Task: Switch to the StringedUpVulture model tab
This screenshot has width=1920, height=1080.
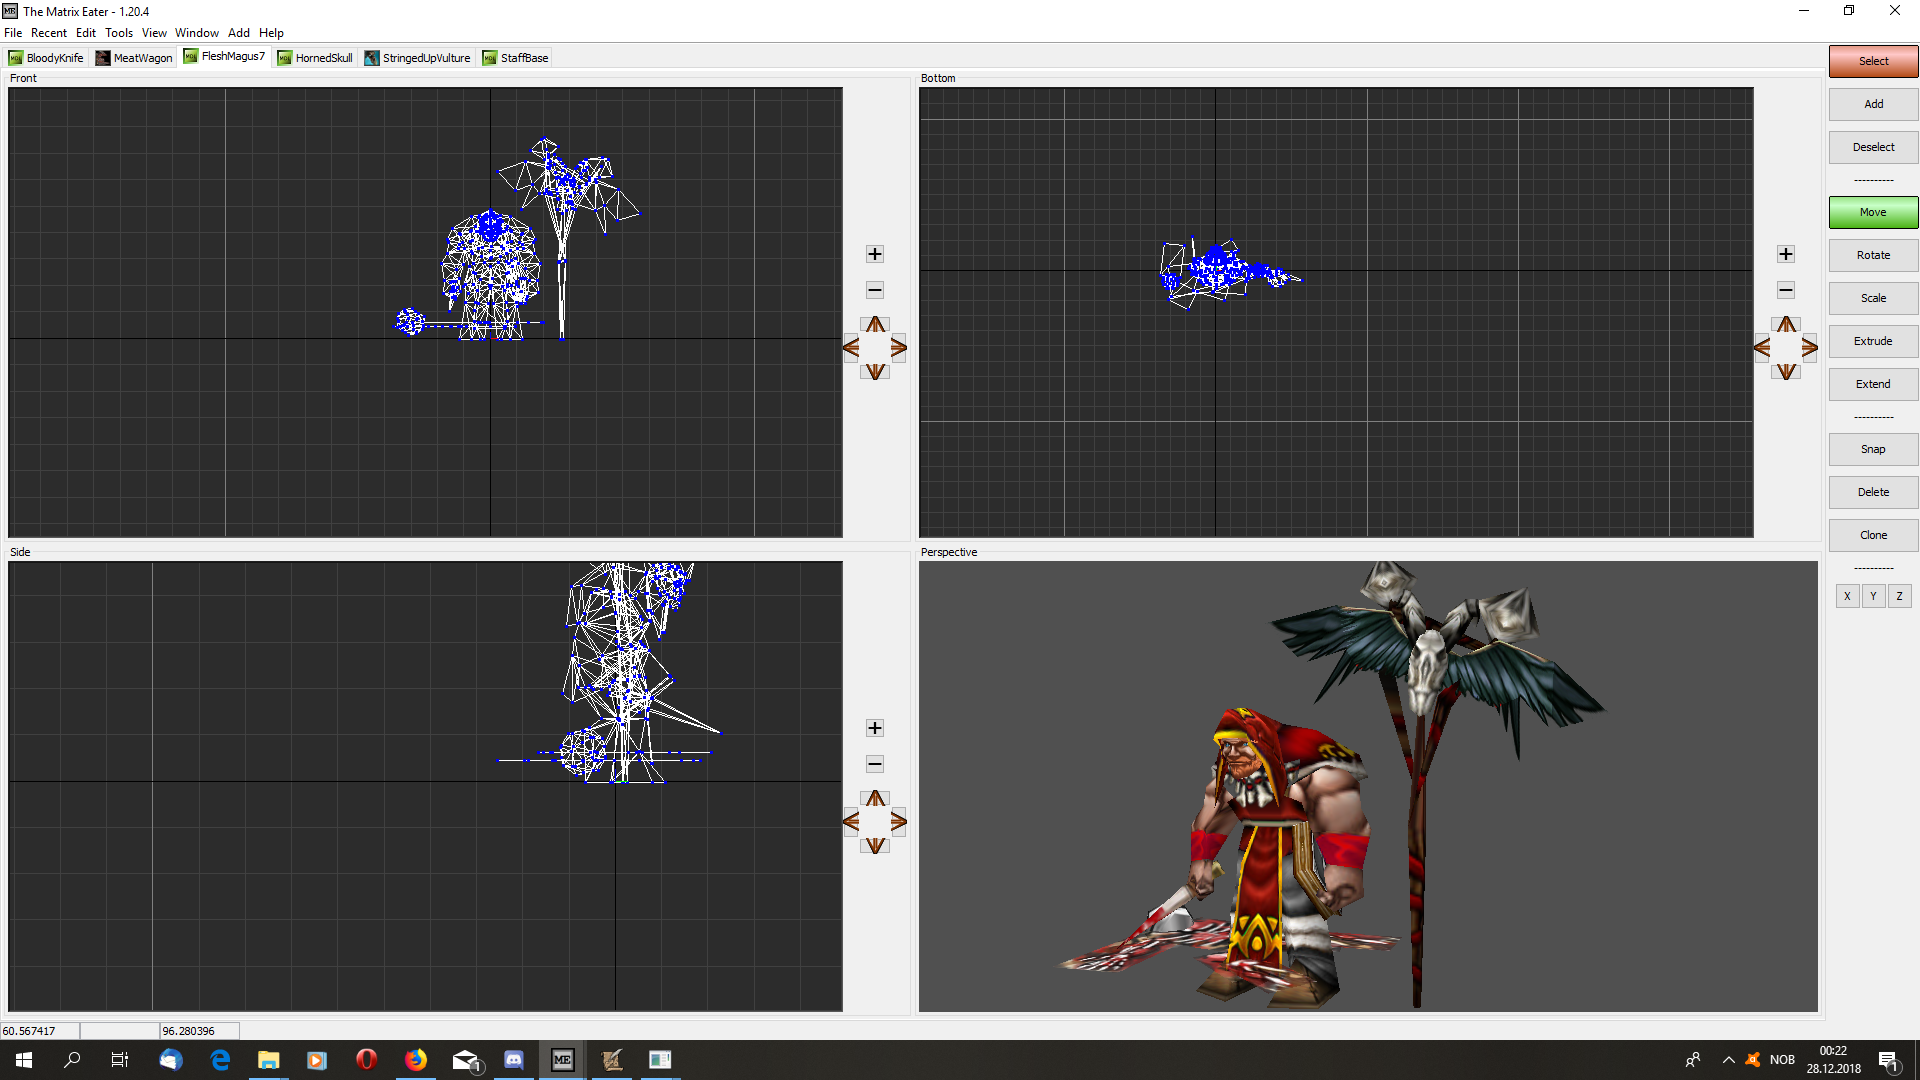Action: coord(417,58)
